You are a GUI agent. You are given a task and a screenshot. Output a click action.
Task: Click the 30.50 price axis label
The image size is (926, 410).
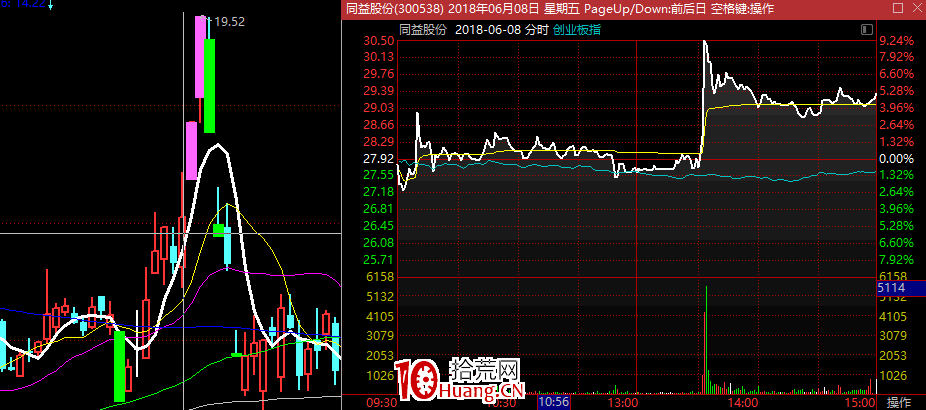tap(380, 41)
